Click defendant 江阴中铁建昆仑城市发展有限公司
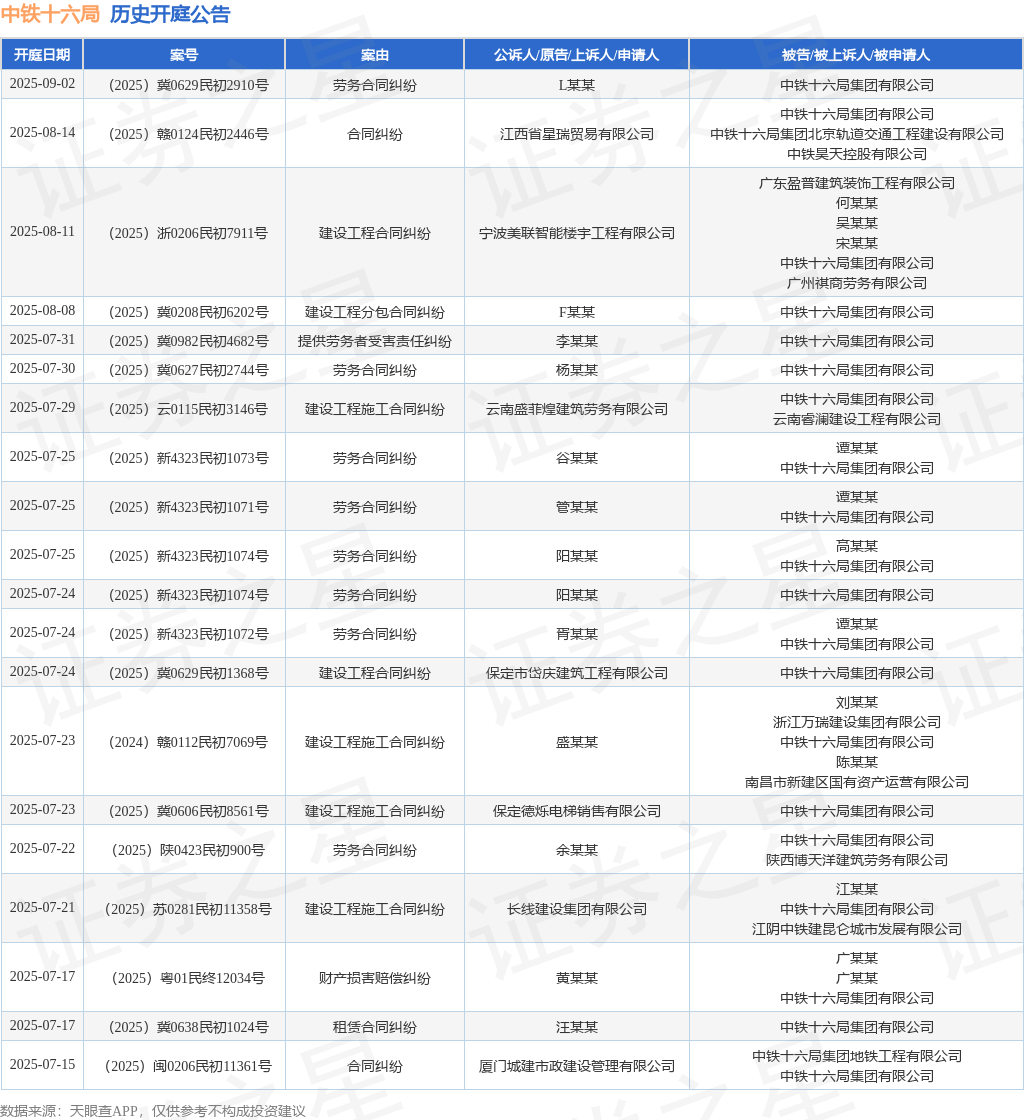The width and height of the screenshot is (1024, 1120). [x=857, y=929]
